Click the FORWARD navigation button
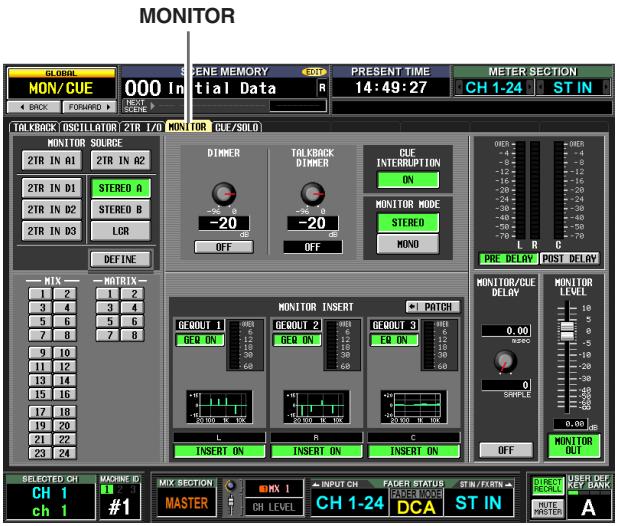 pos(89,107)
